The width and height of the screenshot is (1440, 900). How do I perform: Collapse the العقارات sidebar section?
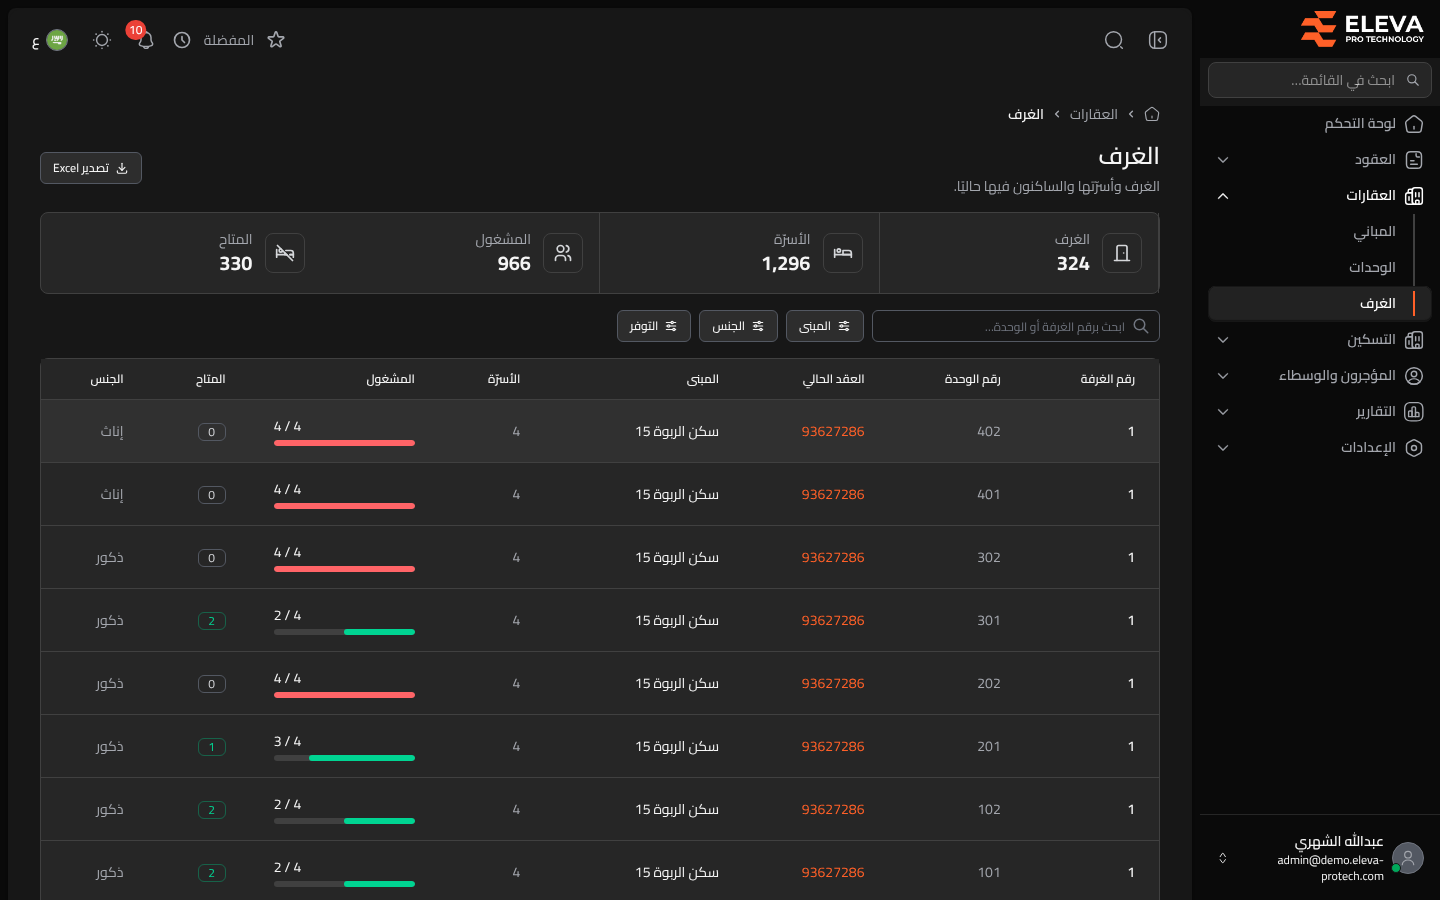[1320, 196]
